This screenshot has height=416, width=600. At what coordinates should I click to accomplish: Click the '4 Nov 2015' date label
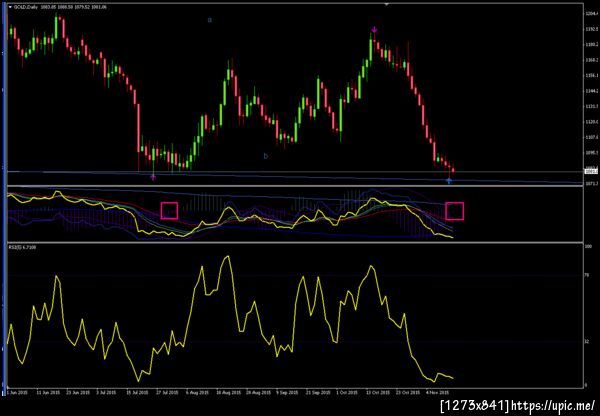(438, 393)
